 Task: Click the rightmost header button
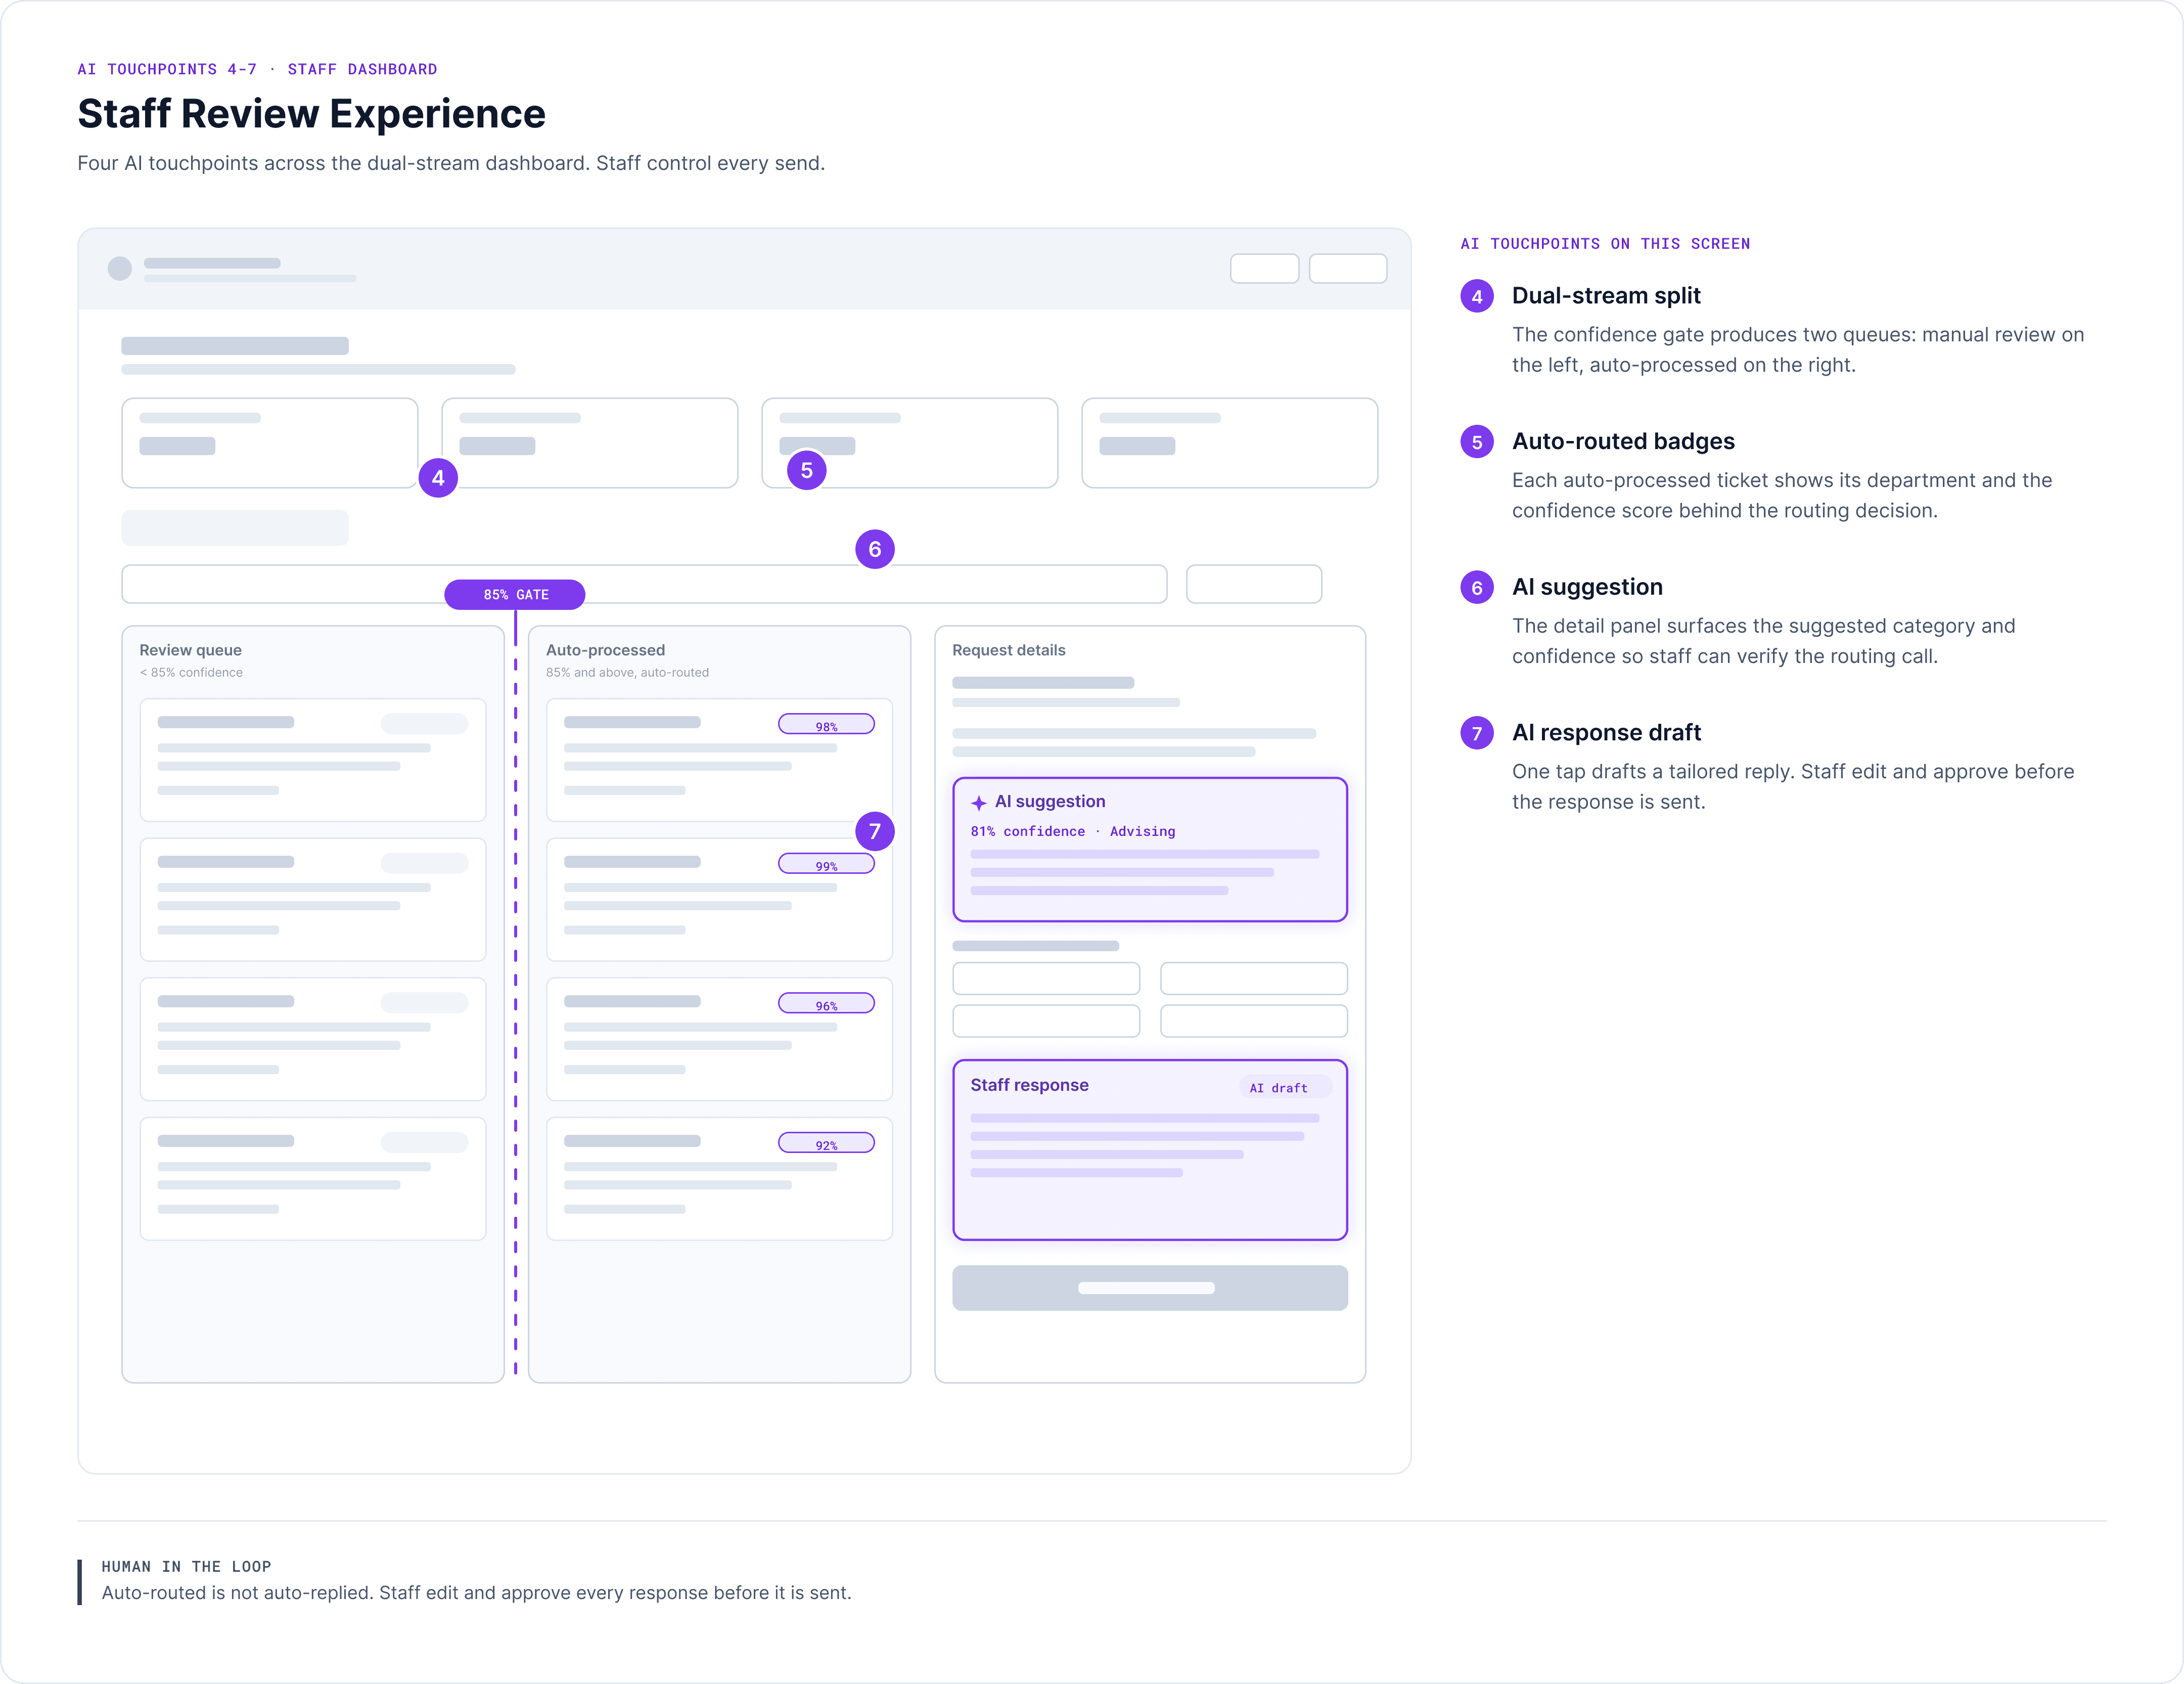coord(1348,268)
